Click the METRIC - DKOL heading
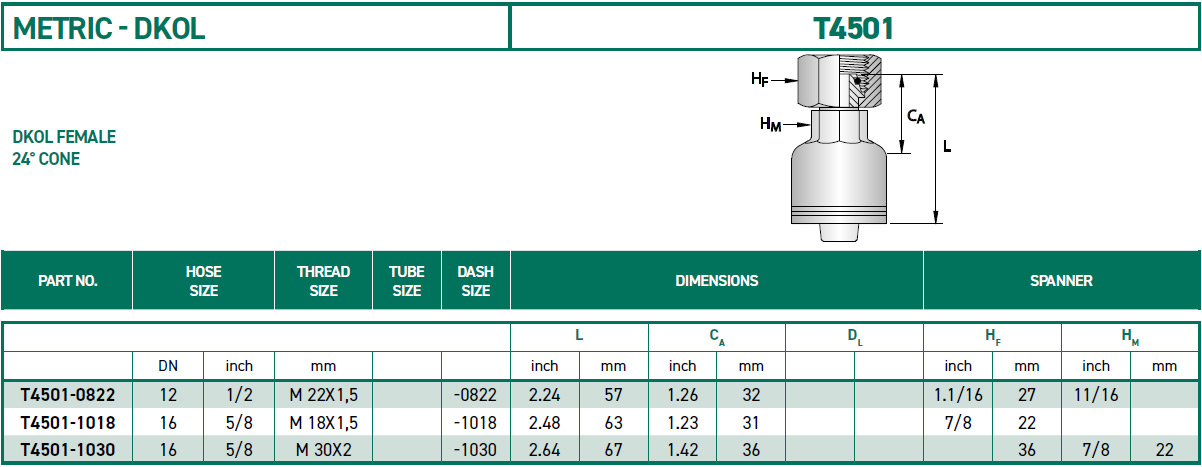 coord(109,28)
